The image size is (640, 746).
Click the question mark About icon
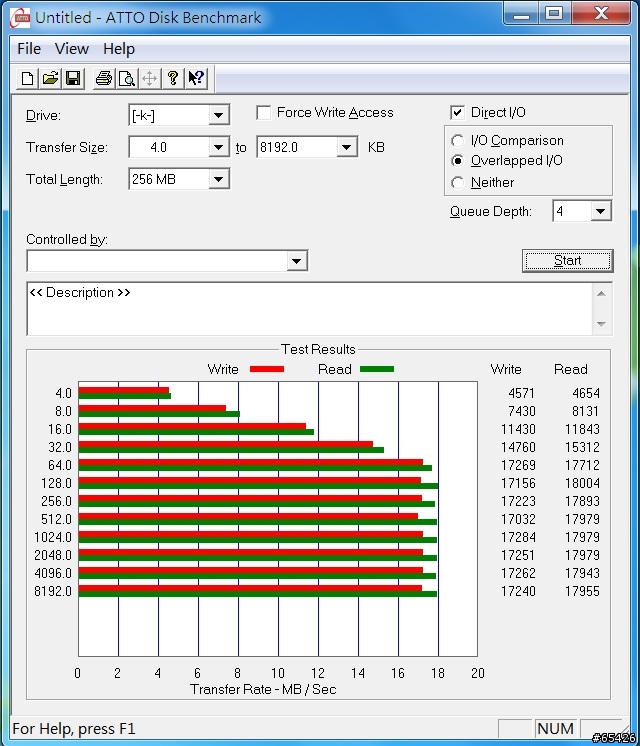click(173, 78)
